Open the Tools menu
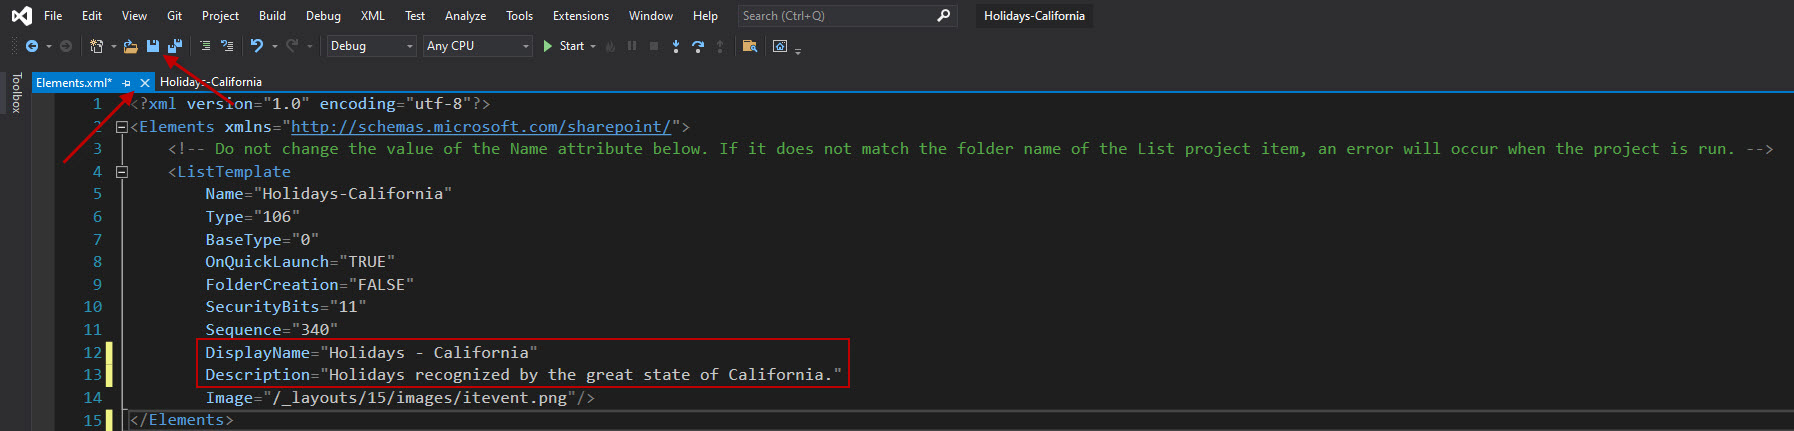 pyautogui.click(x=519, y=16)
